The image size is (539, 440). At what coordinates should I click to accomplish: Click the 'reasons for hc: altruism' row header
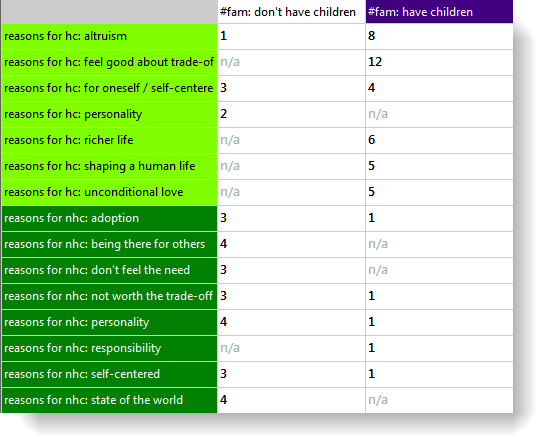click(110, 36)
